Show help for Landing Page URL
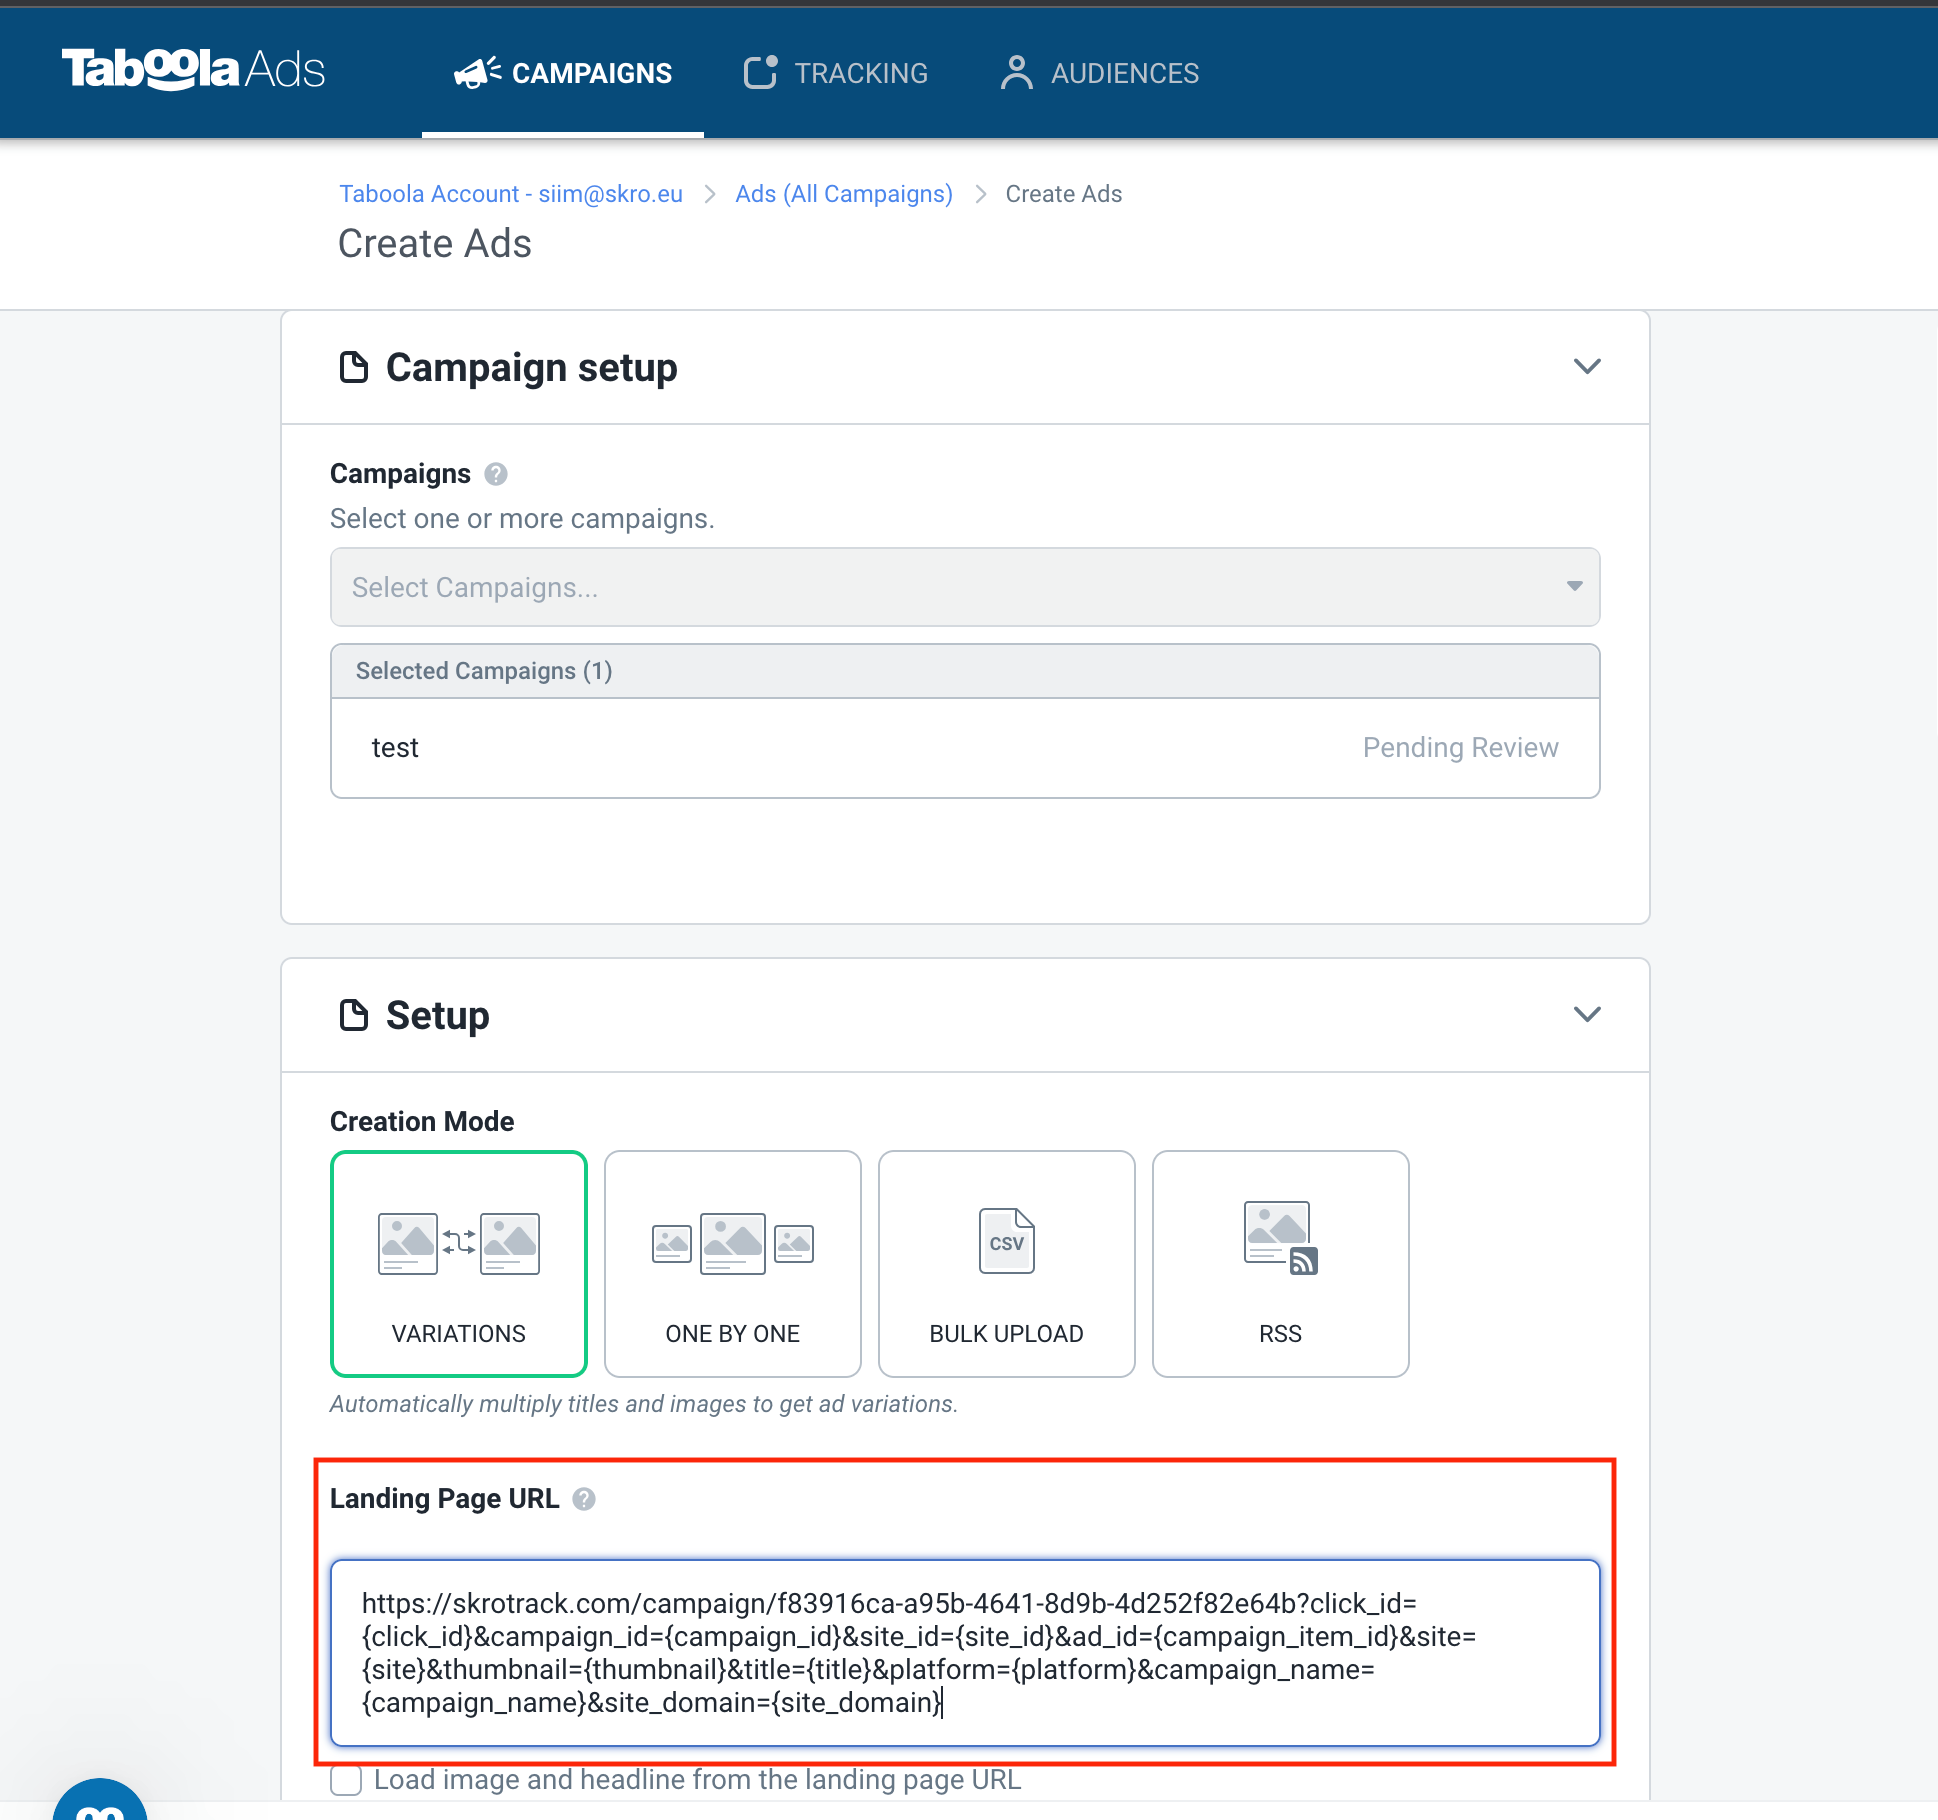This screenshot has height=1820, width=1938. click(x=584, y=1499)
